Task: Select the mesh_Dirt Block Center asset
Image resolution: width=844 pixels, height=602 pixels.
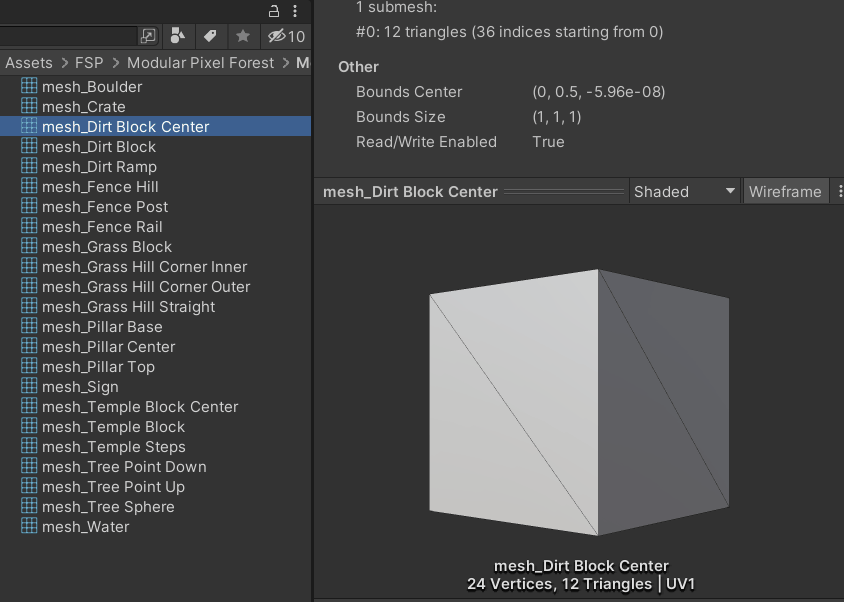Action: pos(156,127)
